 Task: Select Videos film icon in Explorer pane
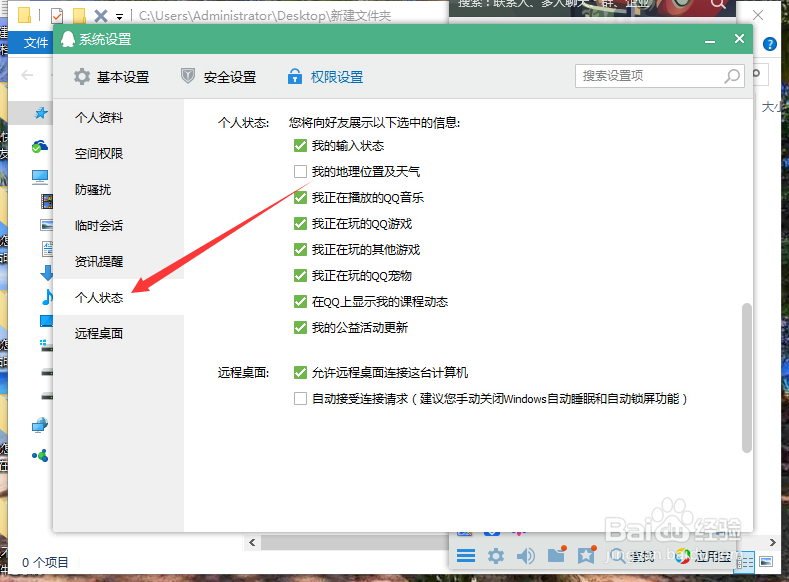(47, 202)
